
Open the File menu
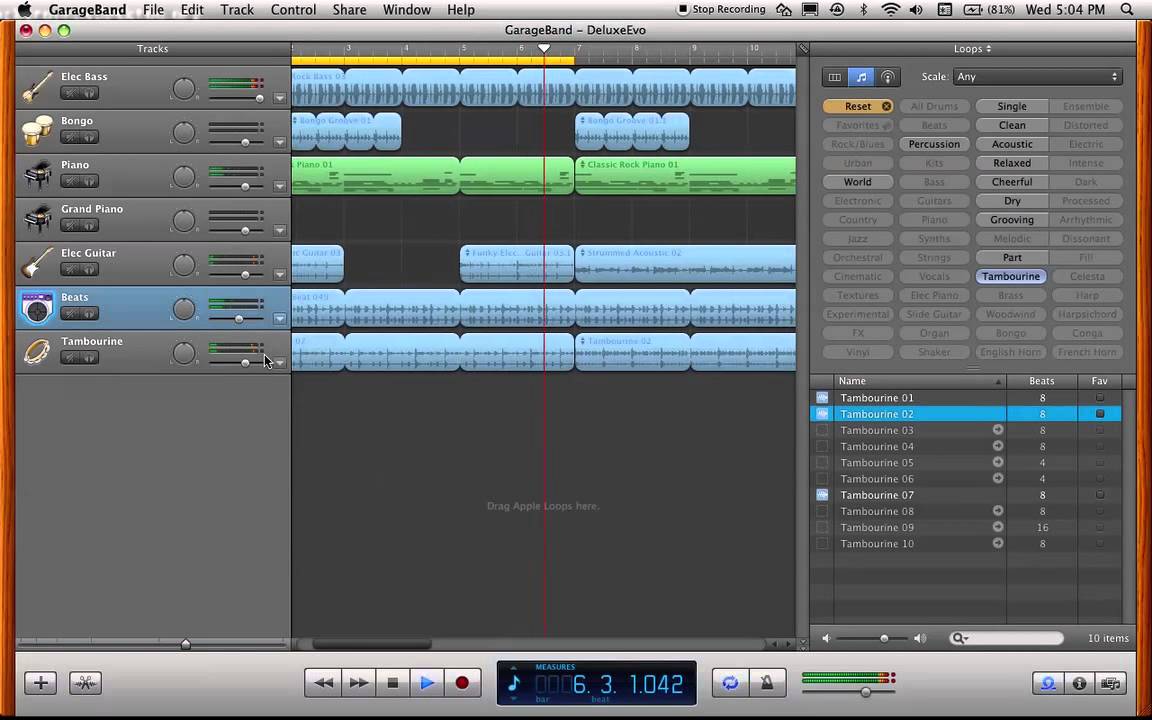[x=154, y=10]
